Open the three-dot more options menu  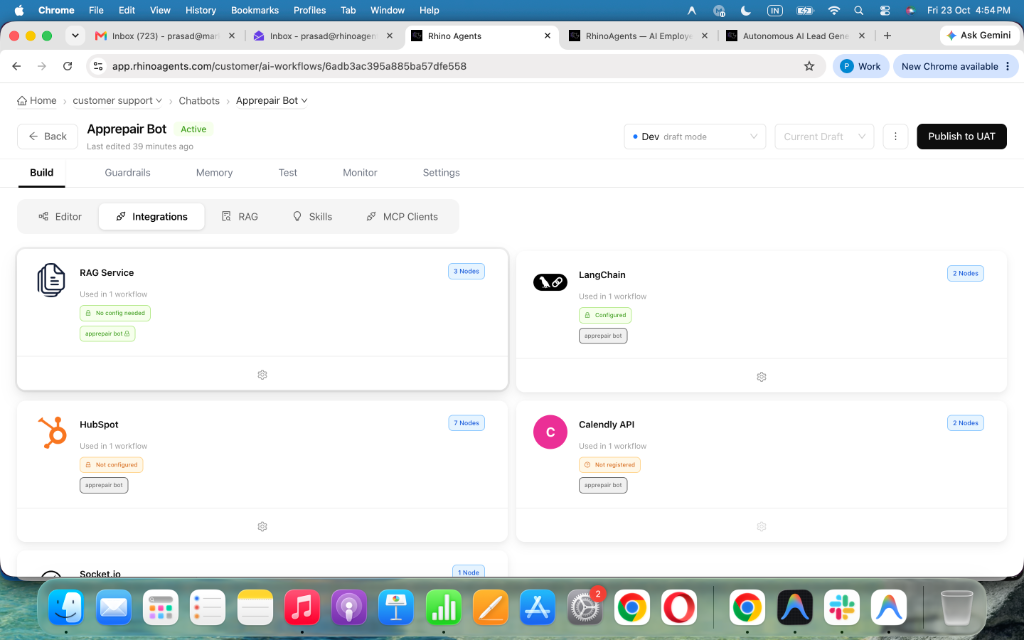[x=895, y=136]
